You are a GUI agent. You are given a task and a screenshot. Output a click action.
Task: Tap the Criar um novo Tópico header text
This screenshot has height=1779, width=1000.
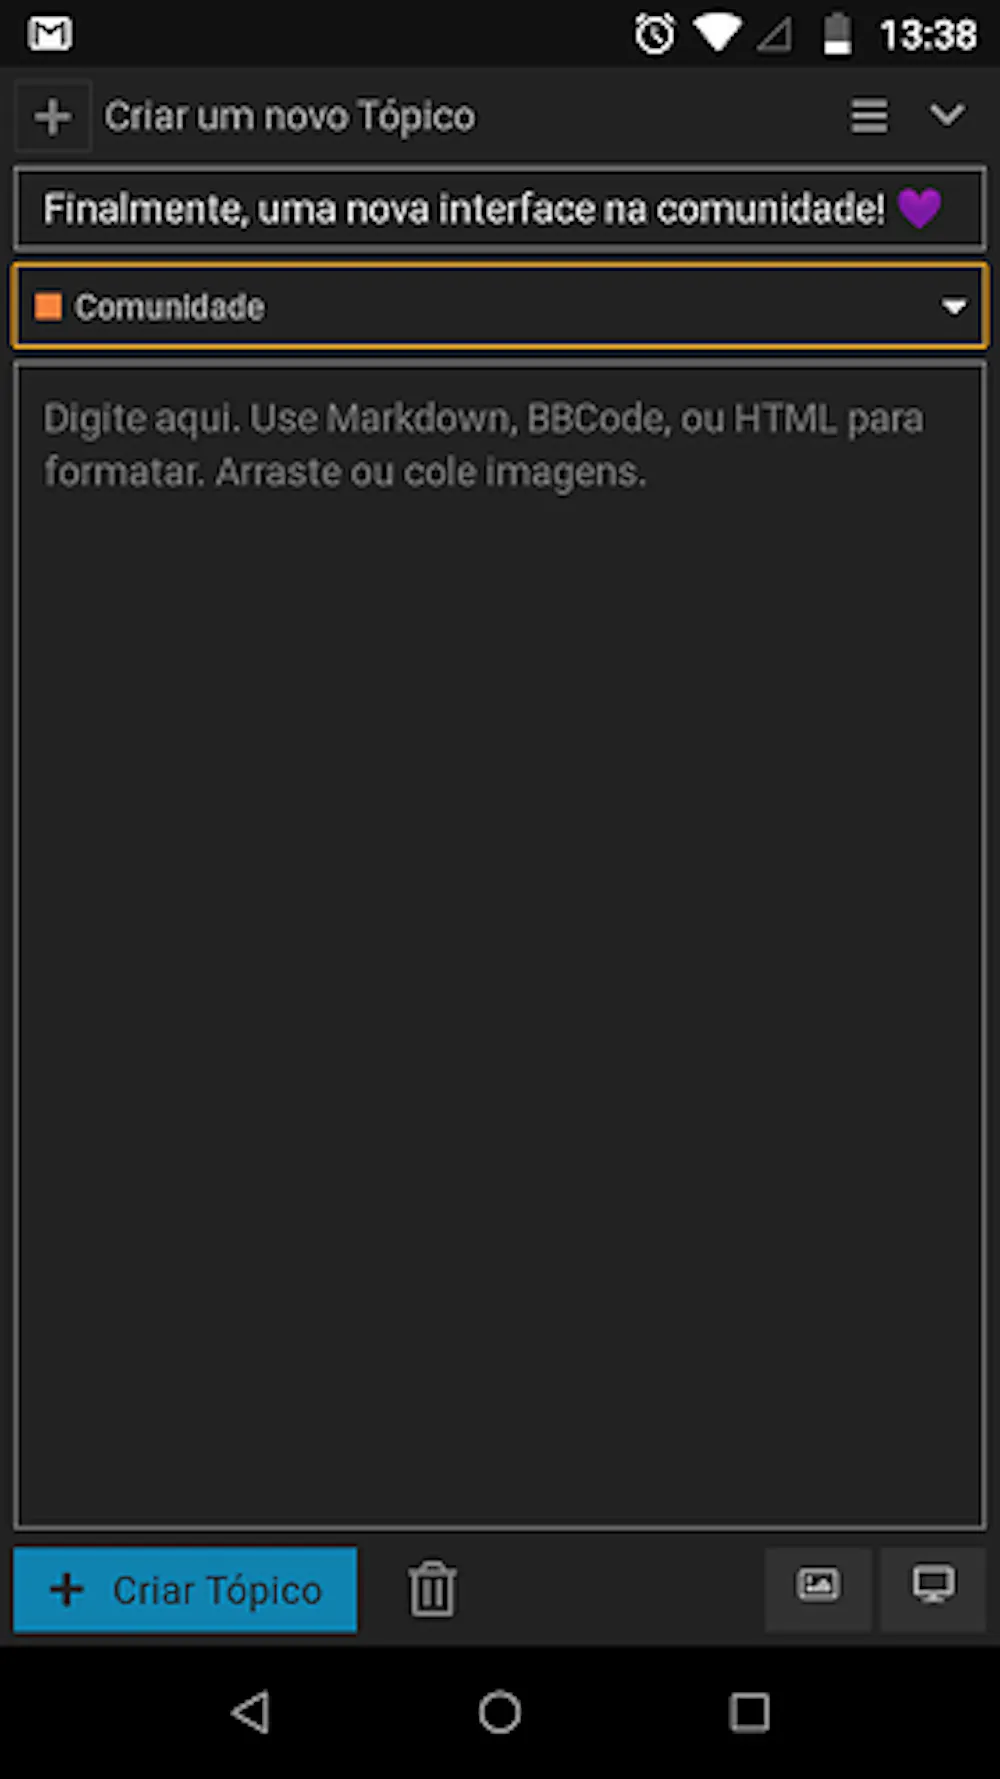290,116
